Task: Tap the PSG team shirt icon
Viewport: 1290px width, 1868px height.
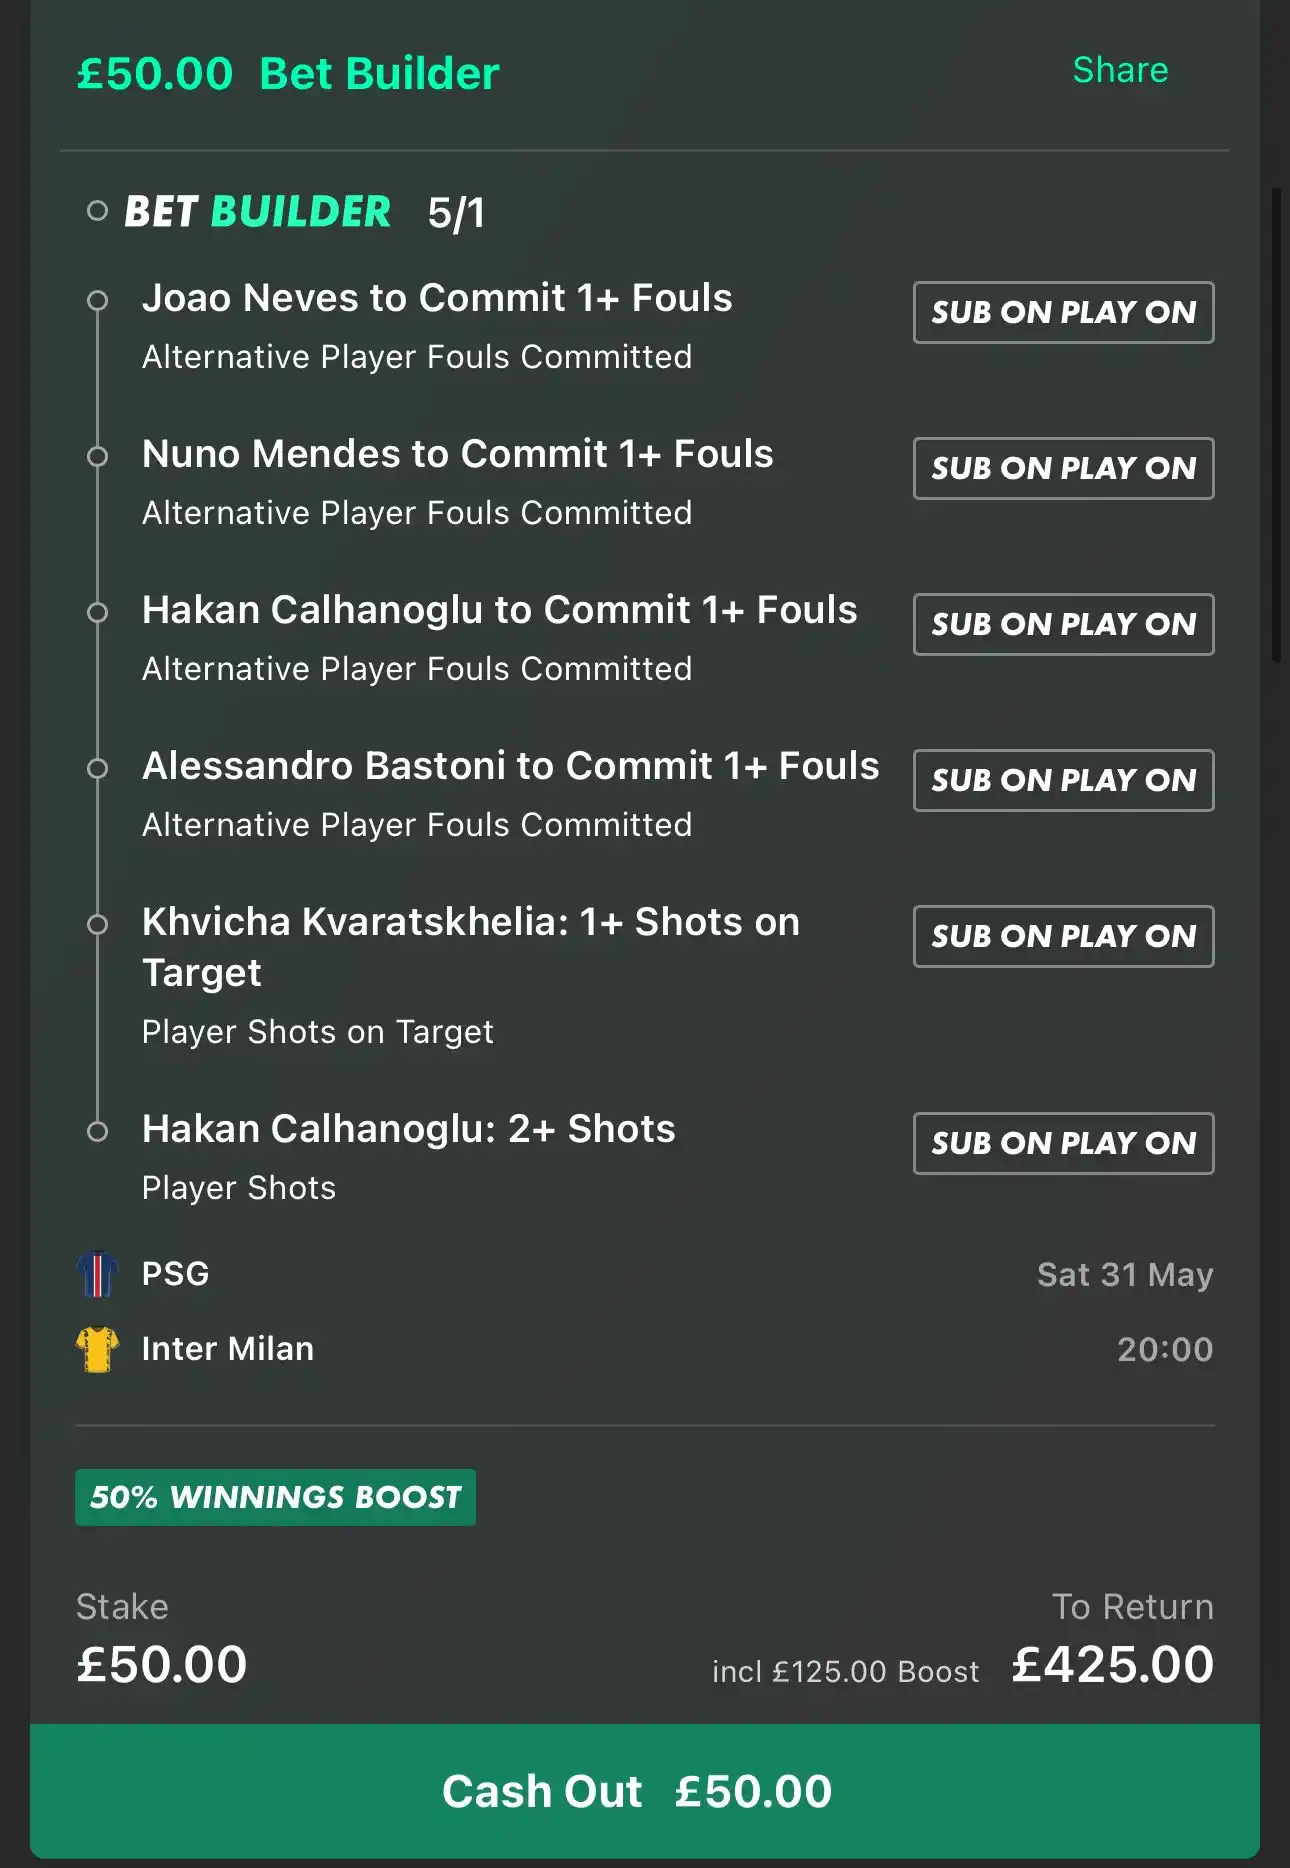Action: coord(97,1274)
